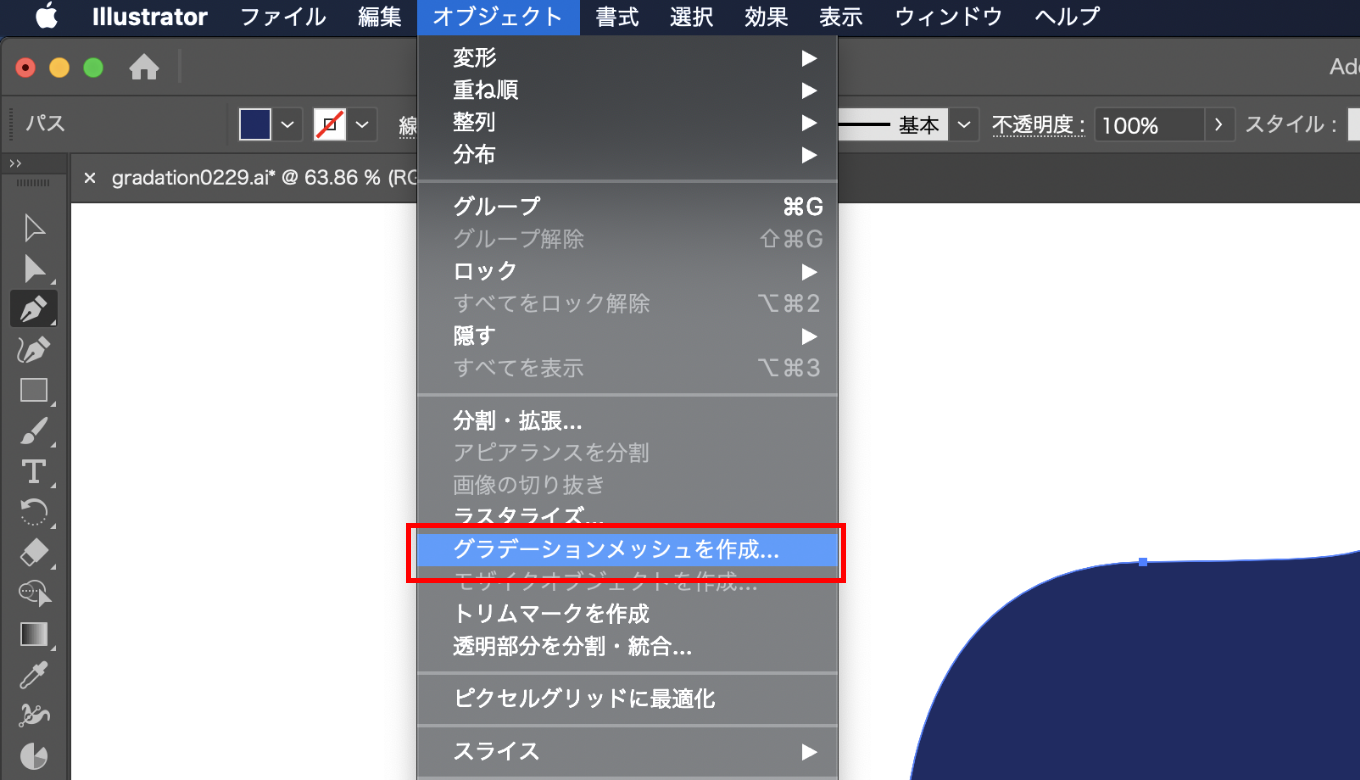This screenshot has height=780, width=1360.
Task: Open the 選択 menu
Action: [692, 17]
